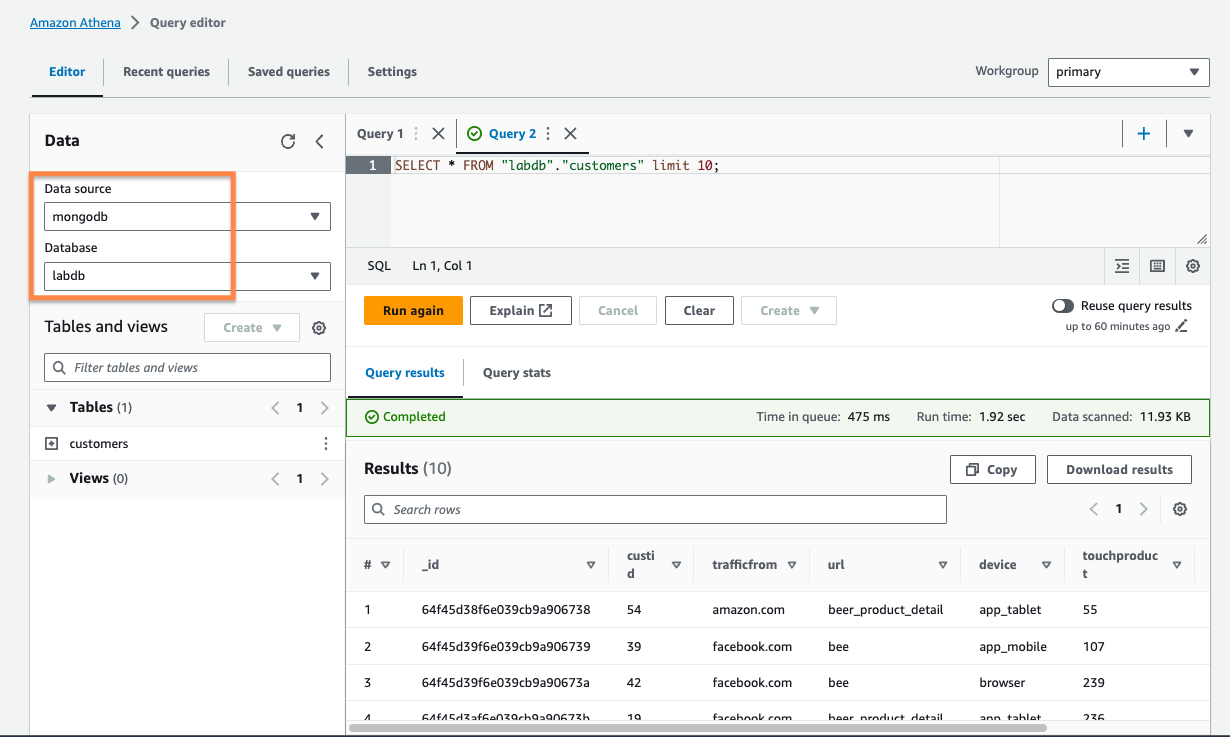Open keyboard shortcuts icon in editor
The height and width of the screenshot is (737, 1230).
pos(1157,266)
